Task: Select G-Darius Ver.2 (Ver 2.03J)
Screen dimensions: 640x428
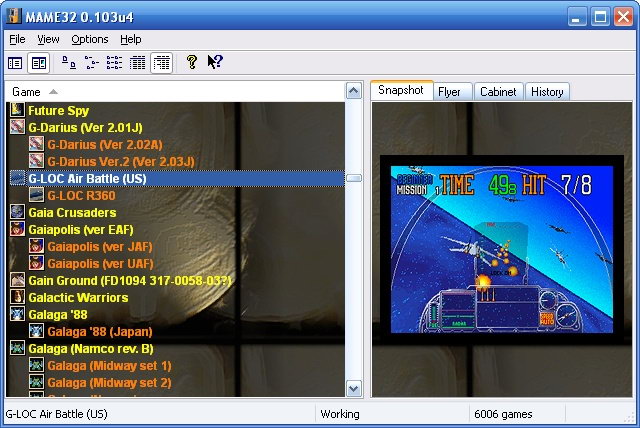Action: point(121,162)
